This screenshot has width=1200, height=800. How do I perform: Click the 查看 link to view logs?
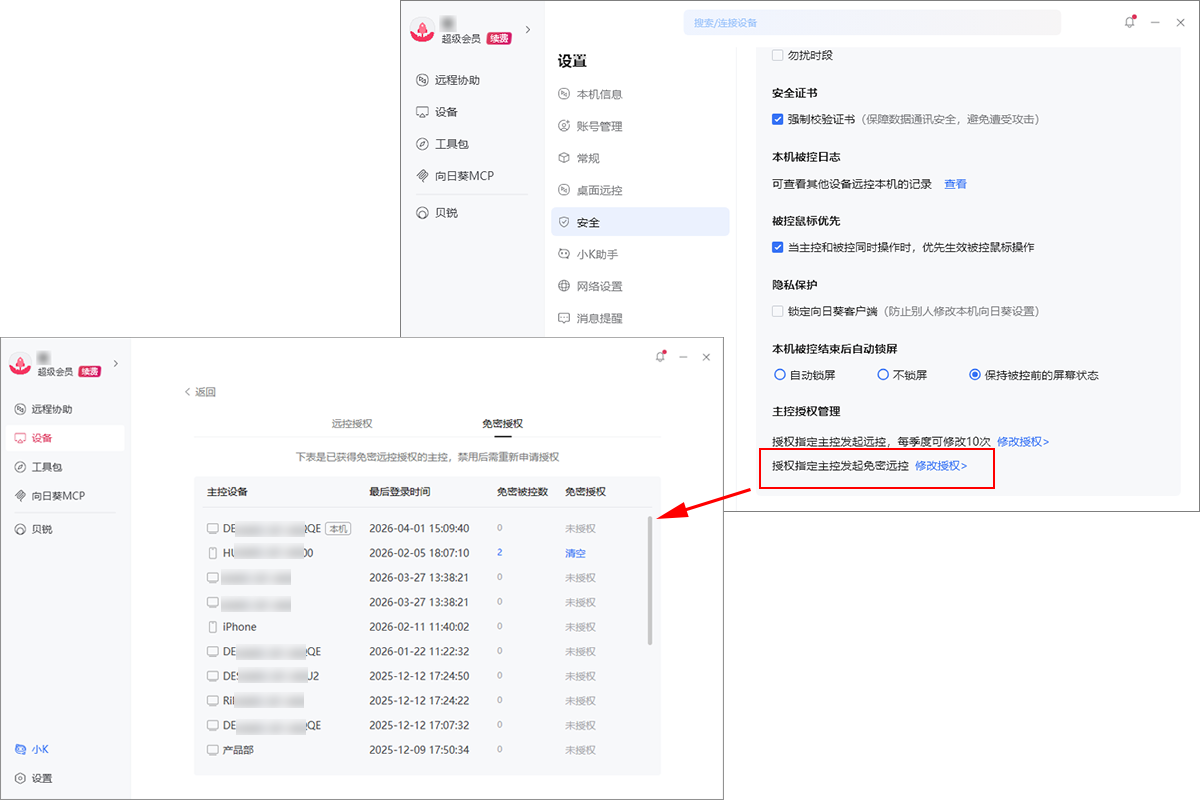pos(955,184)
